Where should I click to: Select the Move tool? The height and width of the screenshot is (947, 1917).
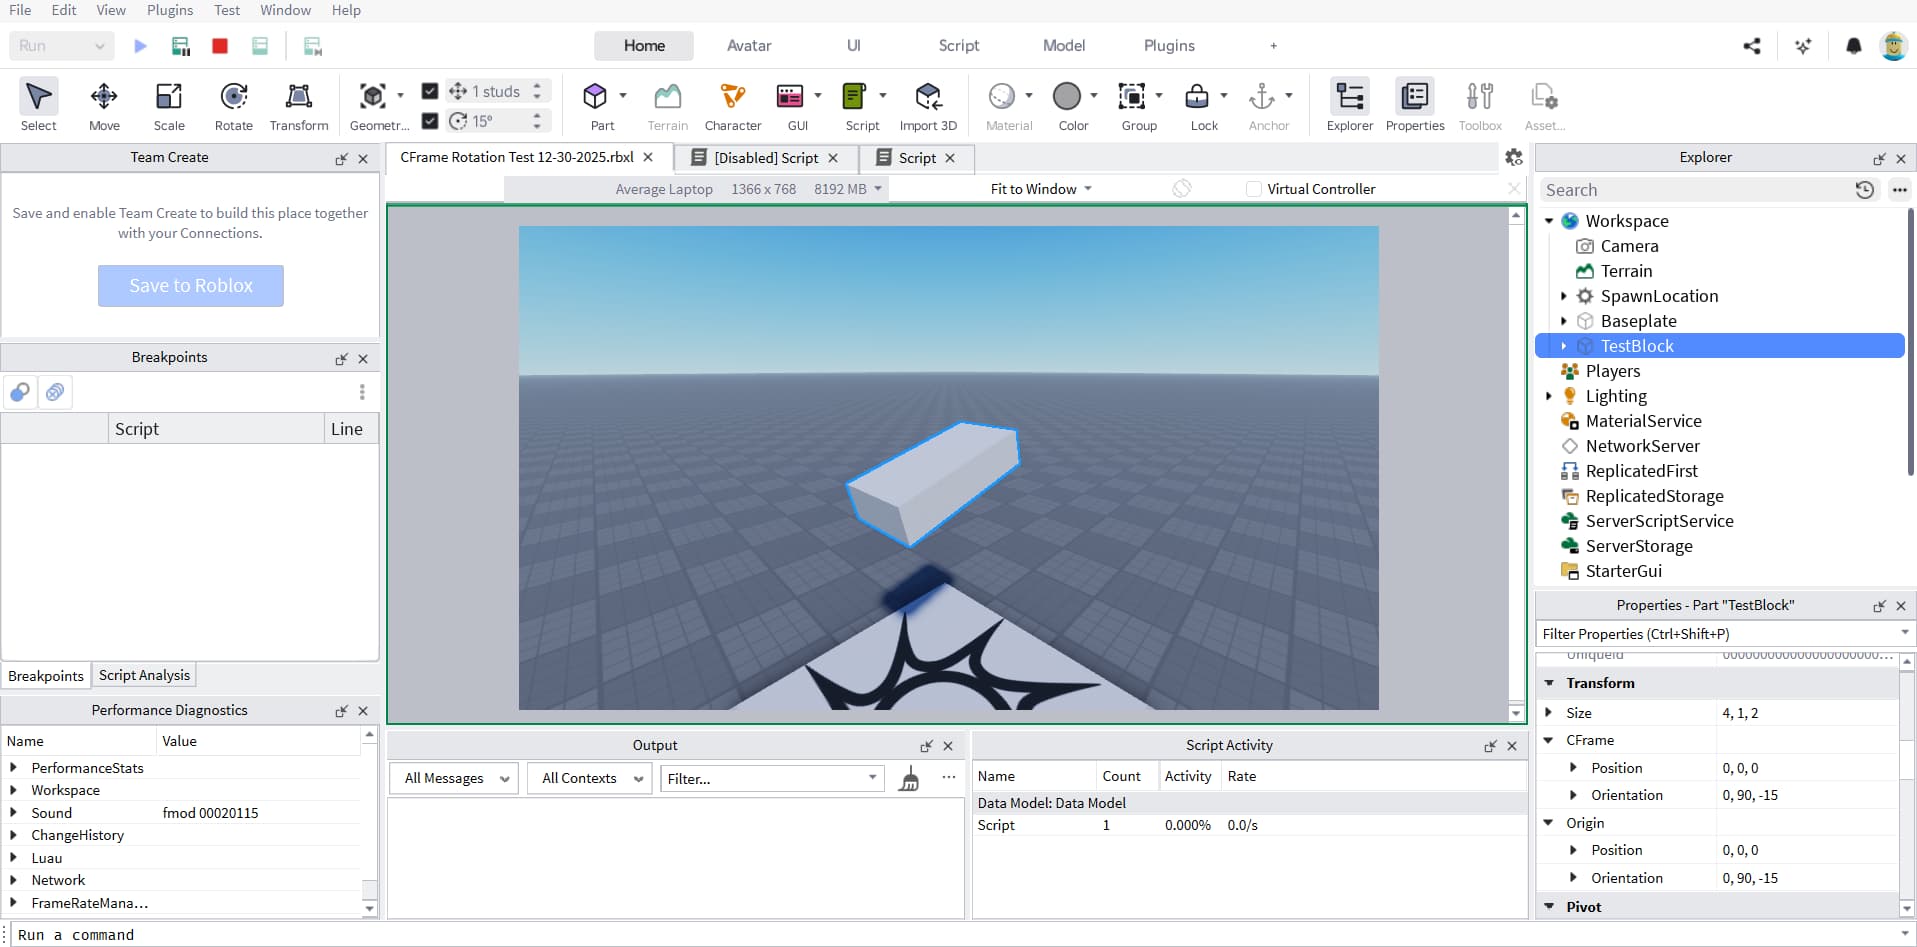coord(103,104)
